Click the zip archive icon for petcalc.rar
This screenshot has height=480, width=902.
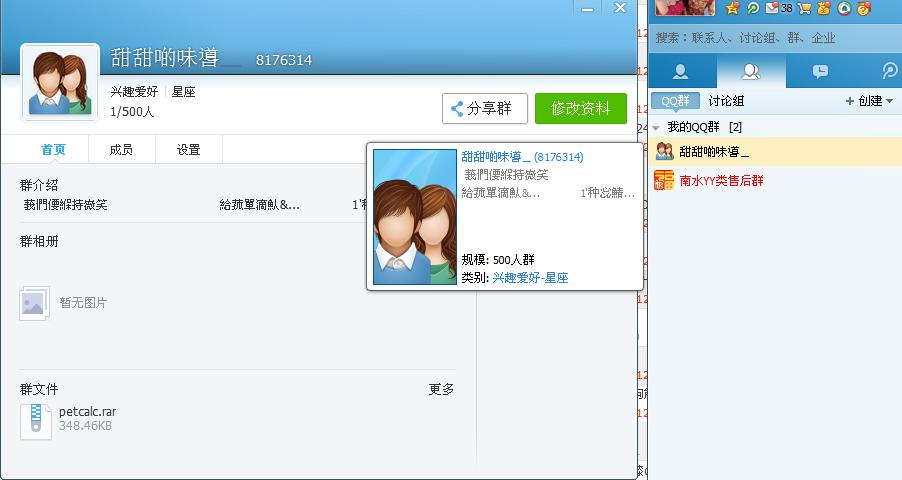pos(36,421)
